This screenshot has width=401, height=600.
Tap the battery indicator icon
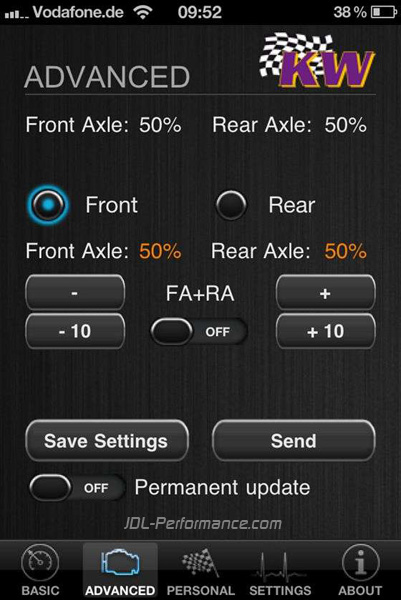point(384,12)
